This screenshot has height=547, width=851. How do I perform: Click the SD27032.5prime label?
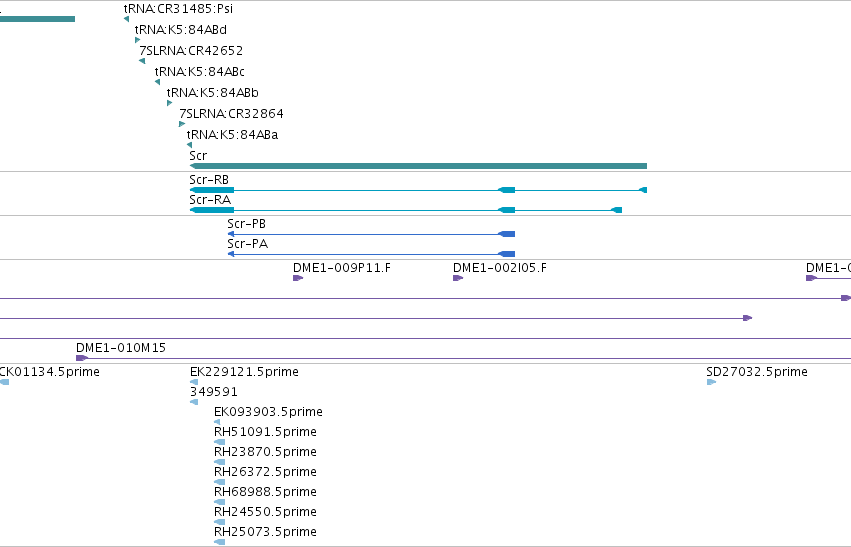pyautogui.click(x=757, y=372)
